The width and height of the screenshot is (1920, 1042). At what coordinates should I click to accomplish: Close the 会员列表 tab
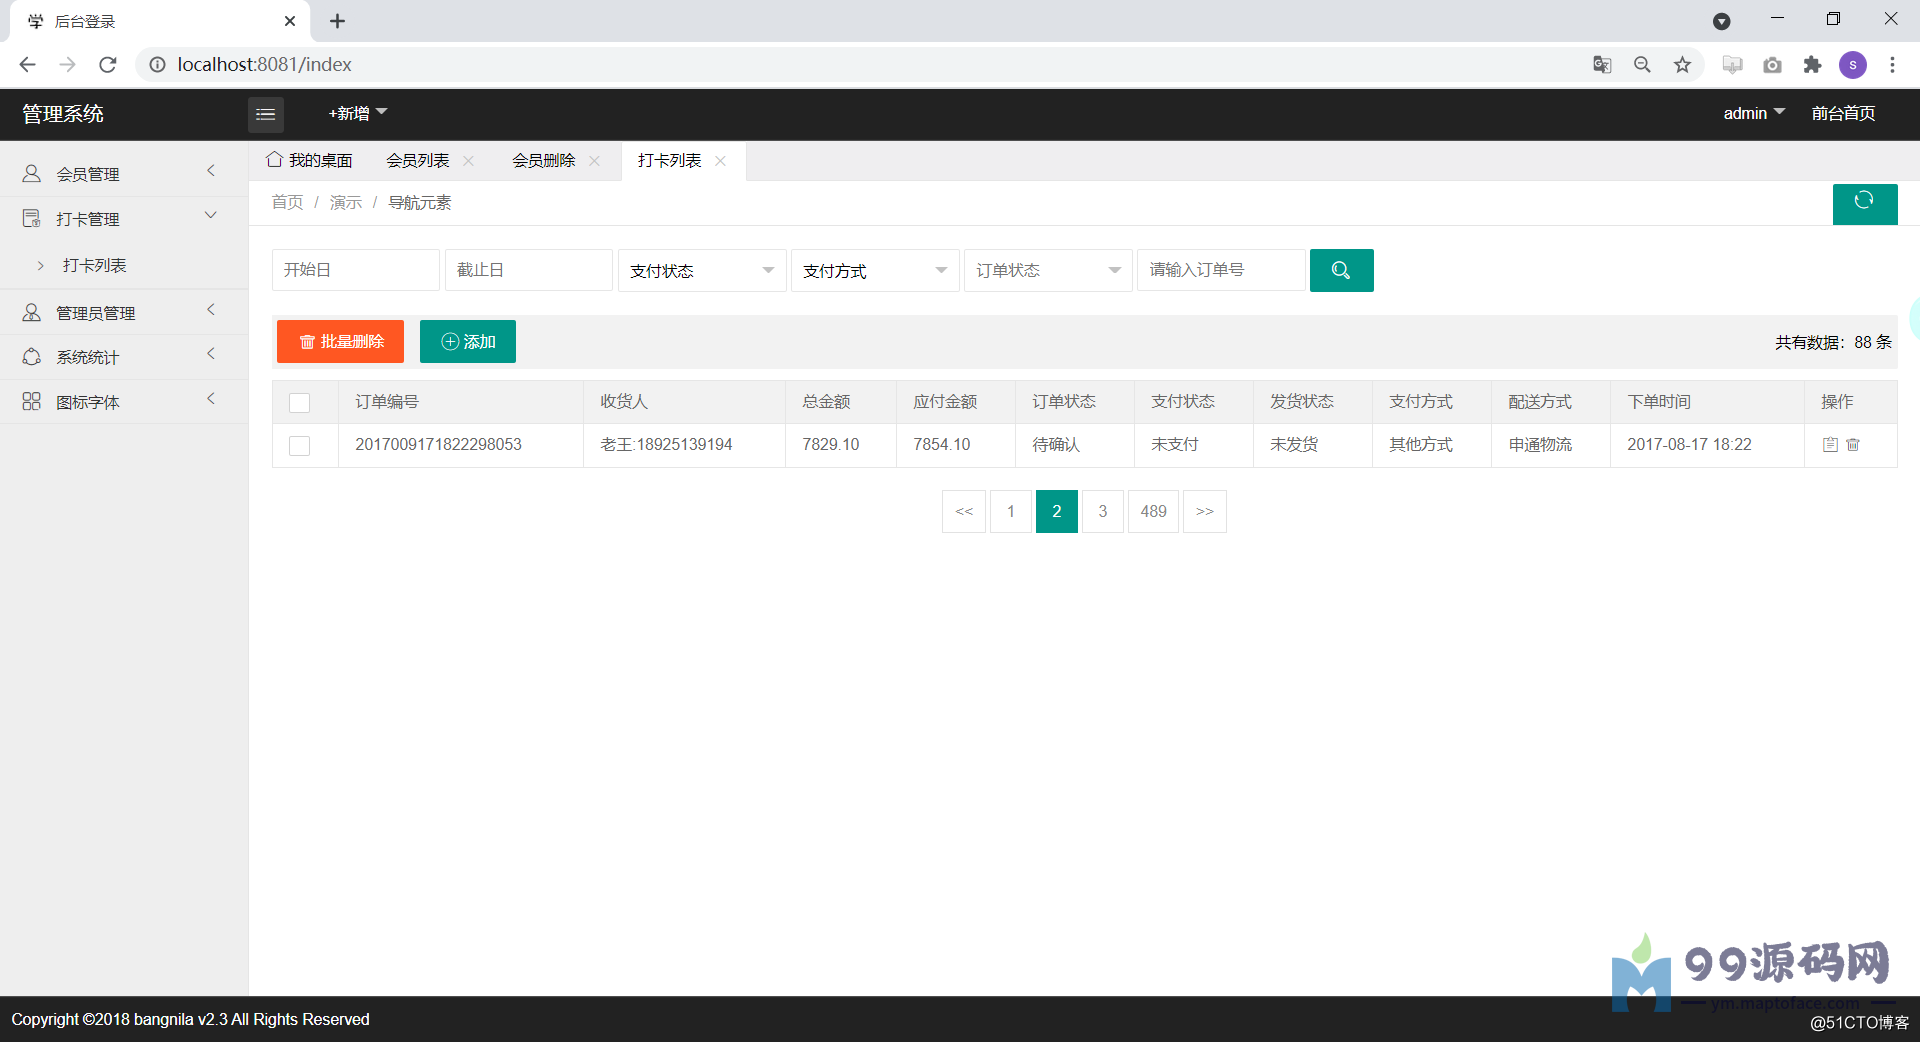pyautogui.click(x=468, y=161)
